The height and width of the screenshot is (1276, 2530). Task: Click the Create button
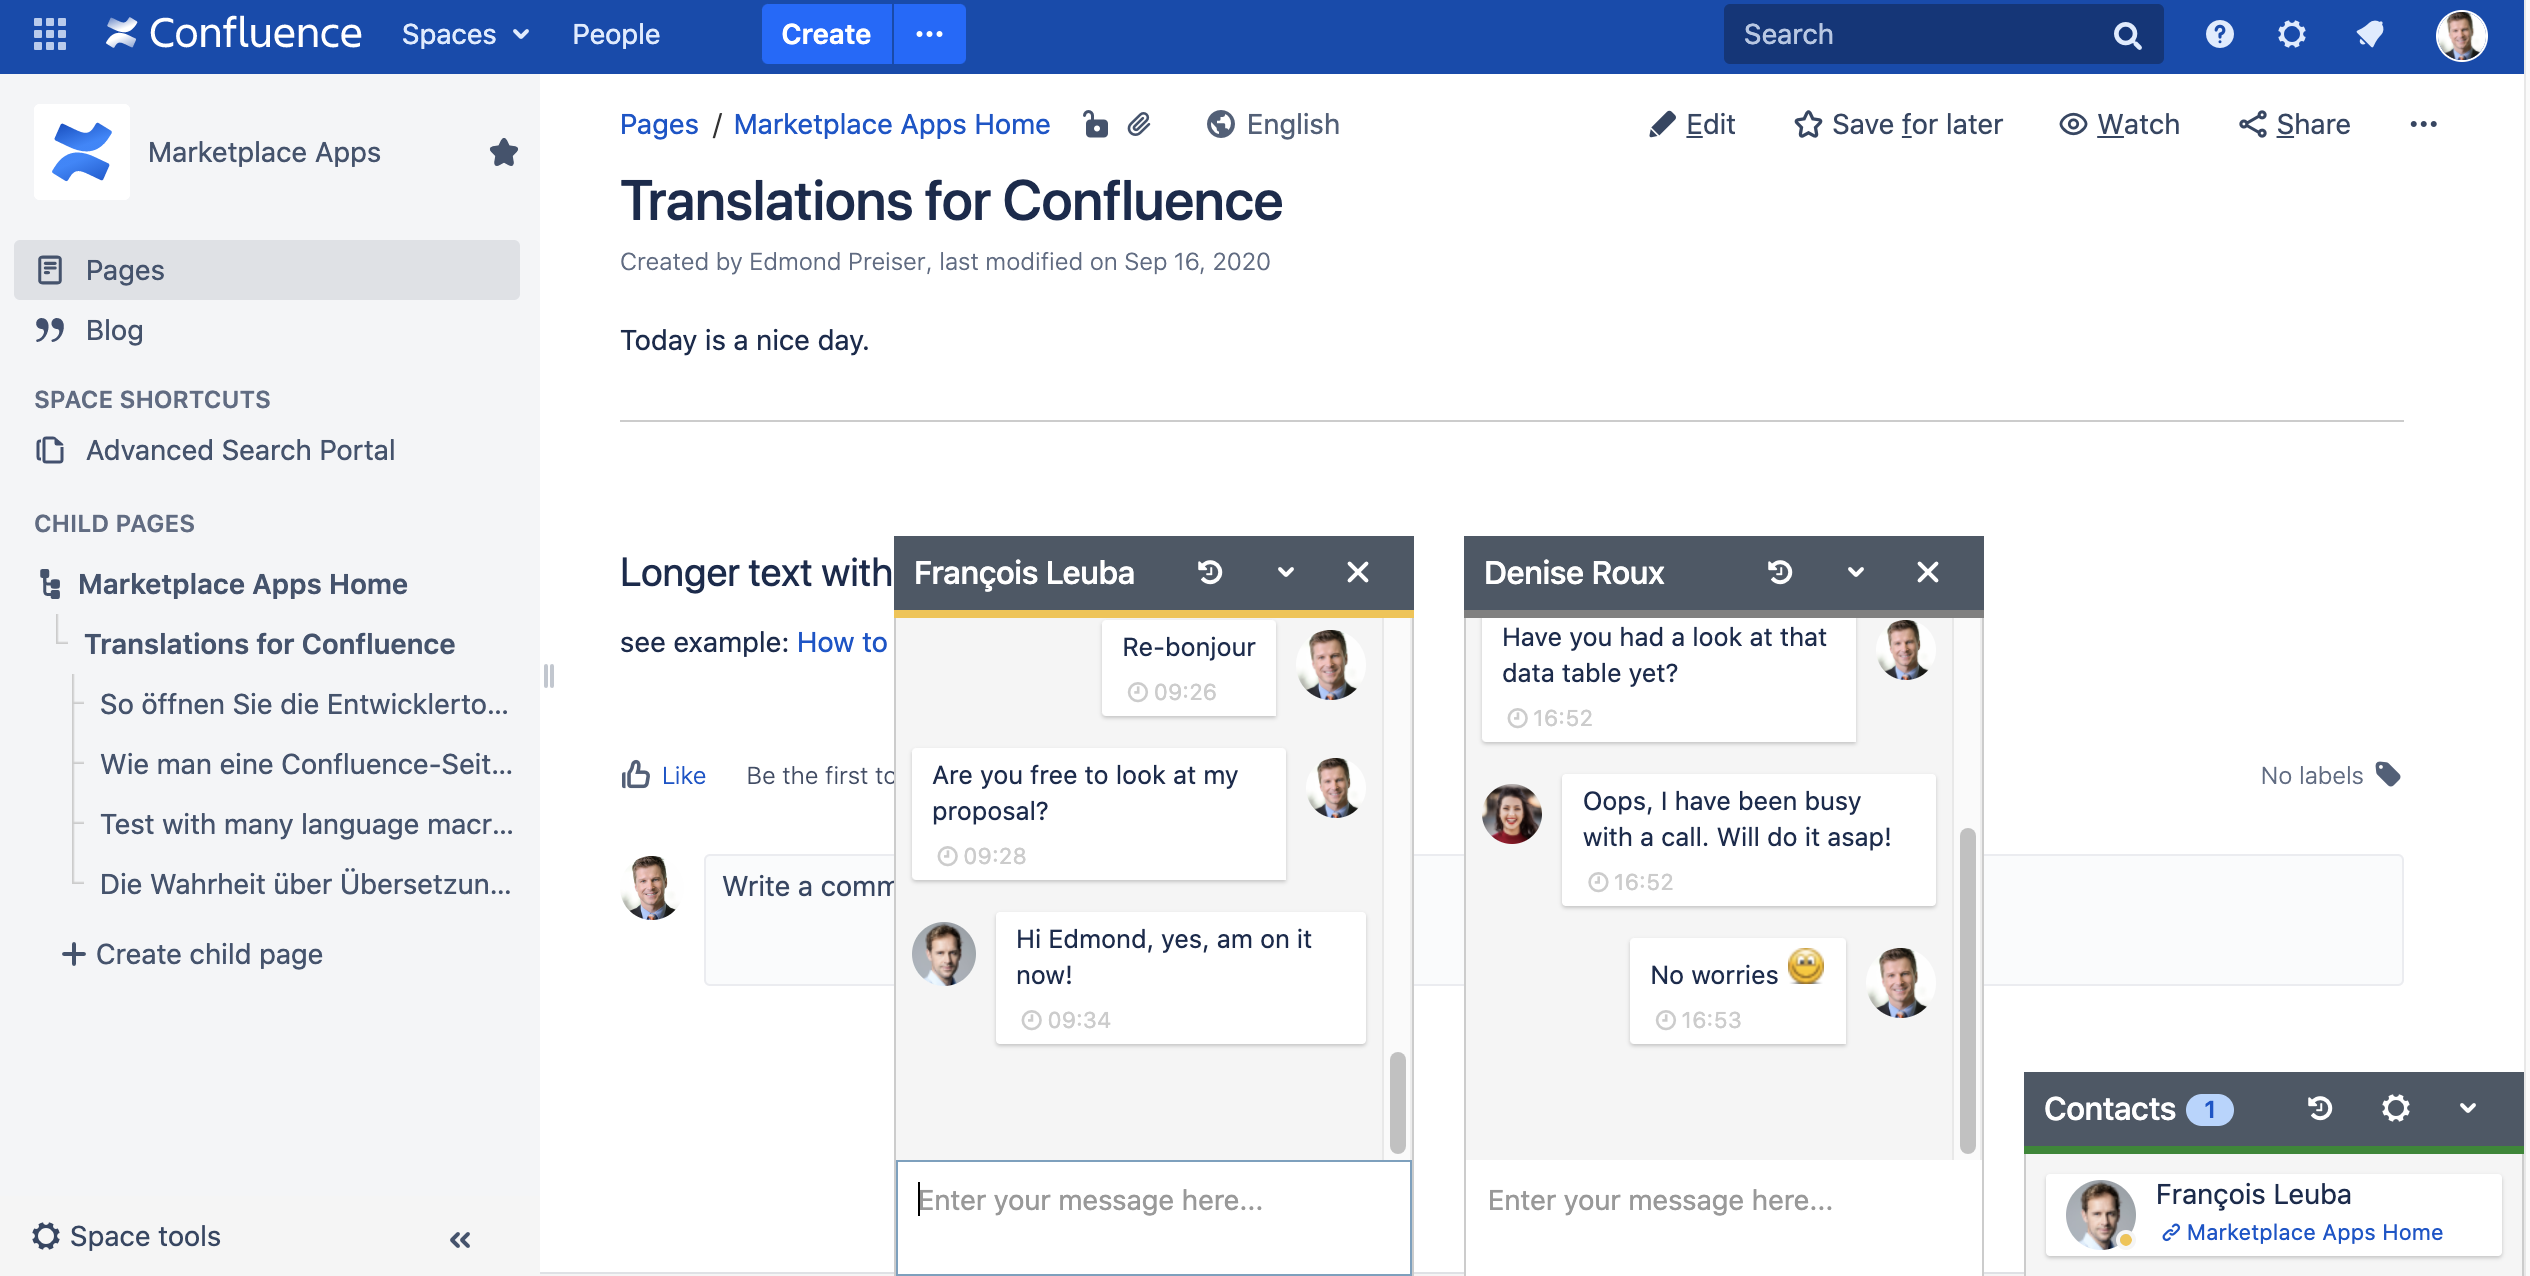coord(825,33)
